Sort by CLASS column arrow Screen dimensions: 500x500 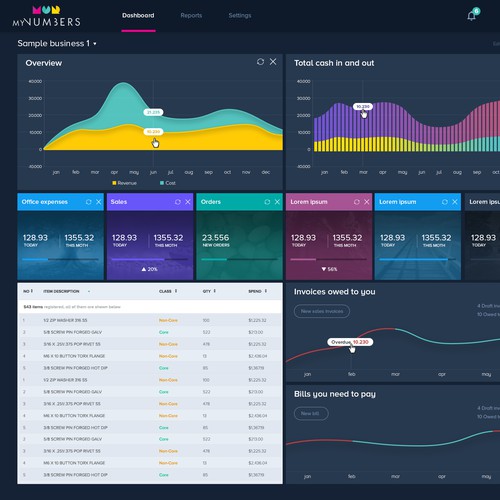(x=176, y=291)
